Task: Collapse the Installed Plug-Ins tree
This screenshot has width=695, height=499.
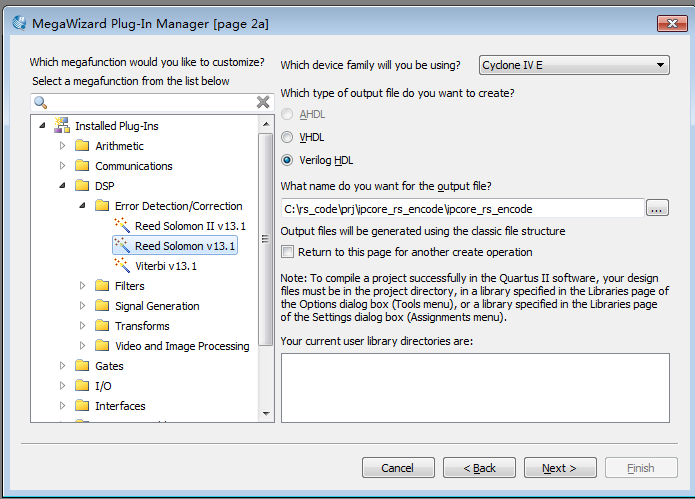Action: [42, 126]
